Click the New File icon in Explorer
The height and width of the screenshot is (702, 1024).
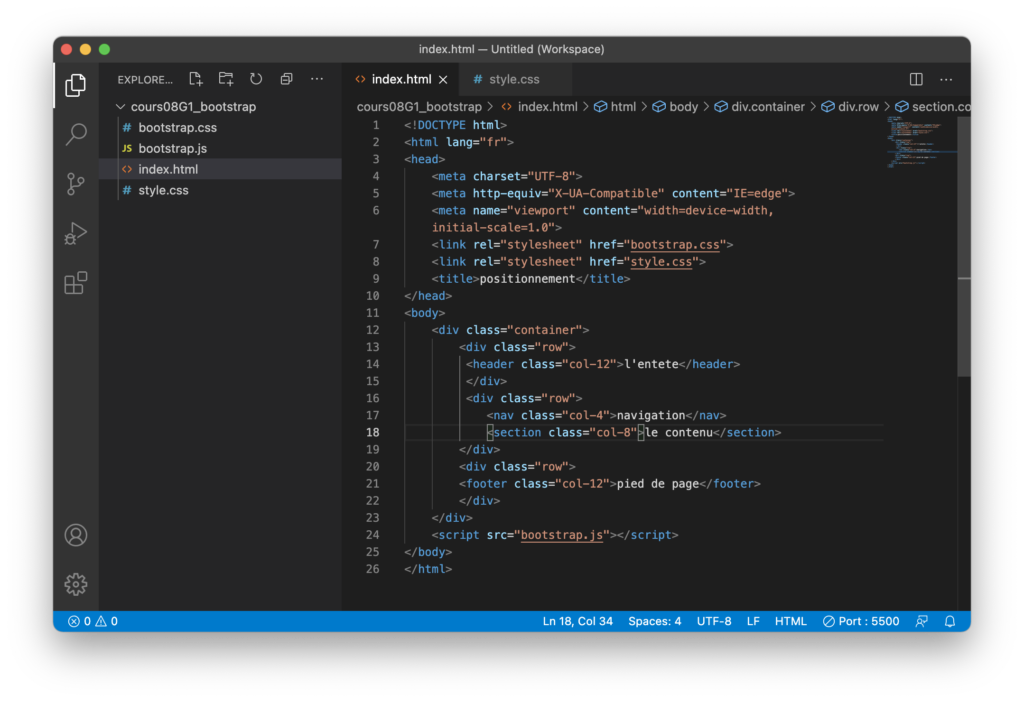coord(196,79)
